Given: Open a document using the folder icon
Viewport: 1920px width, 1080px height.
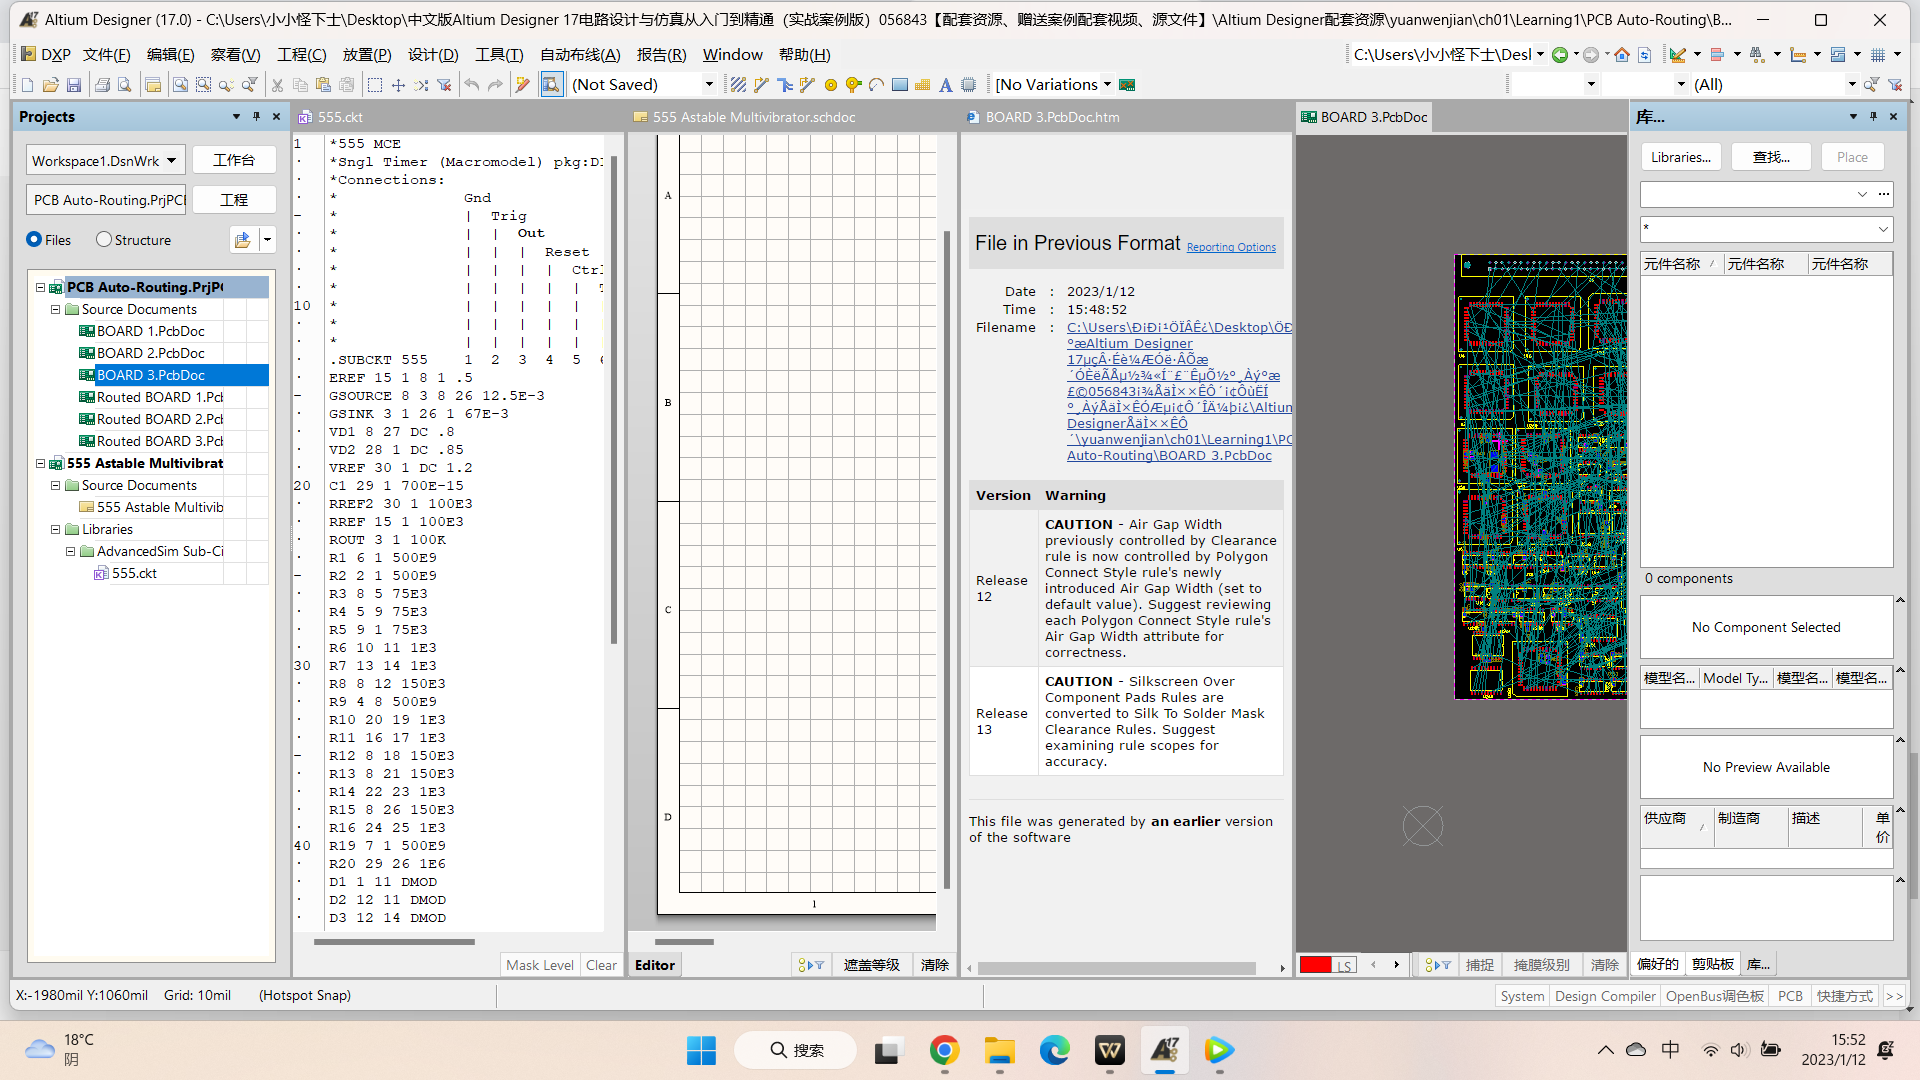Looking at the screenshot, I should point(50,84).
